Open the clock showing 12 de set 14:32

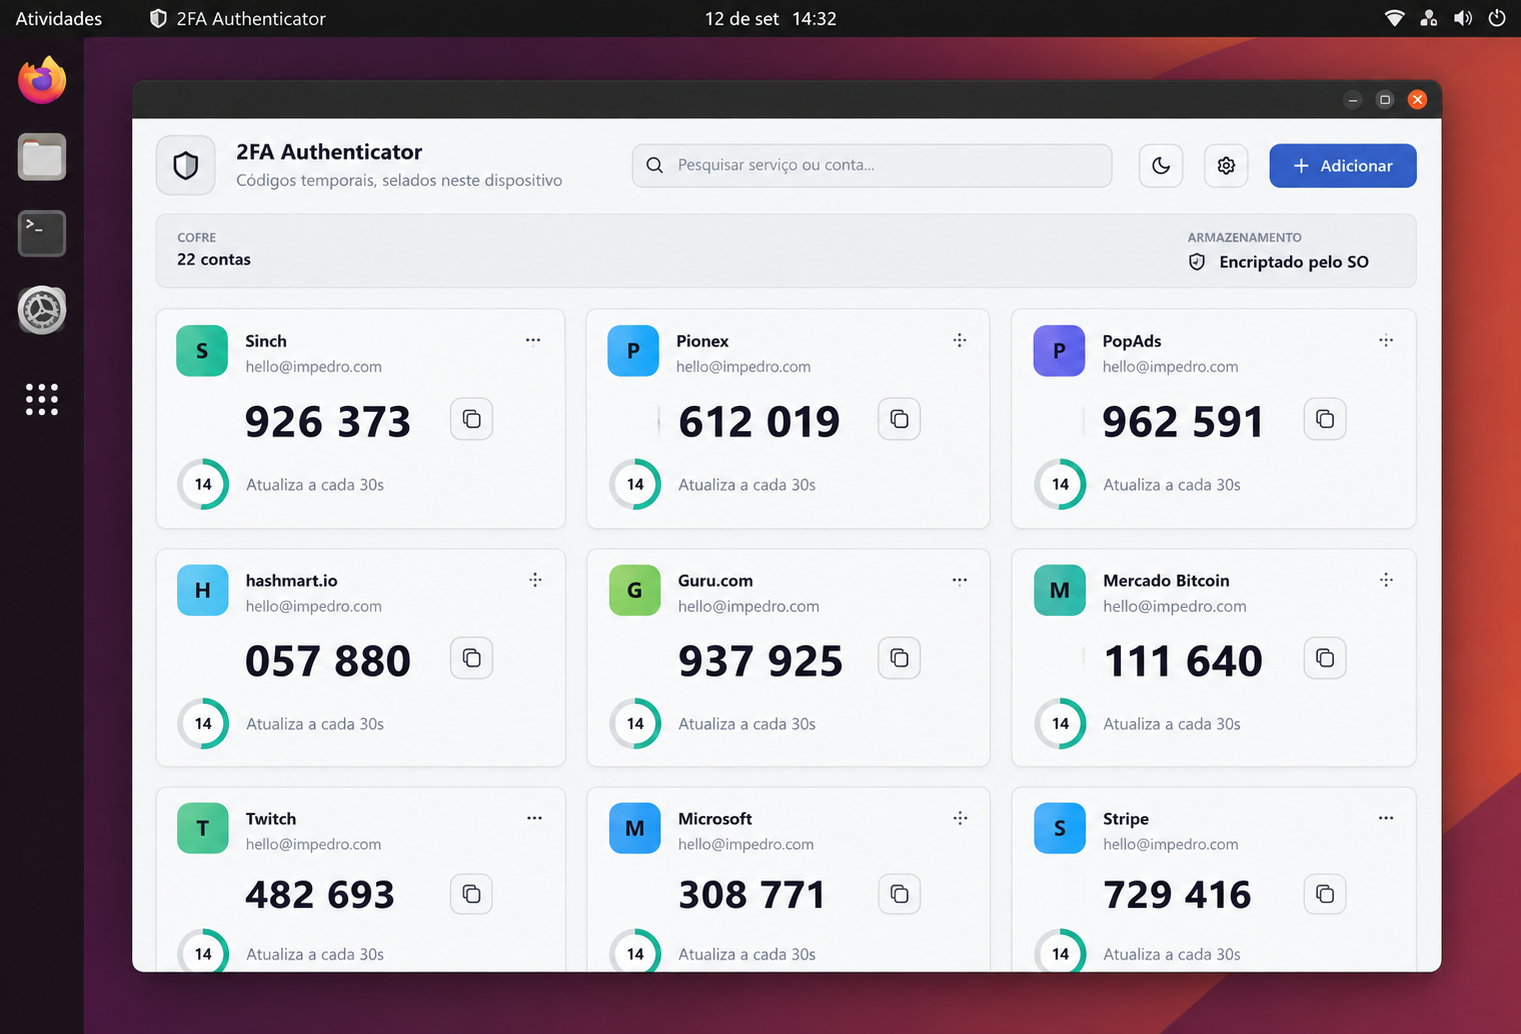(770, 18)
